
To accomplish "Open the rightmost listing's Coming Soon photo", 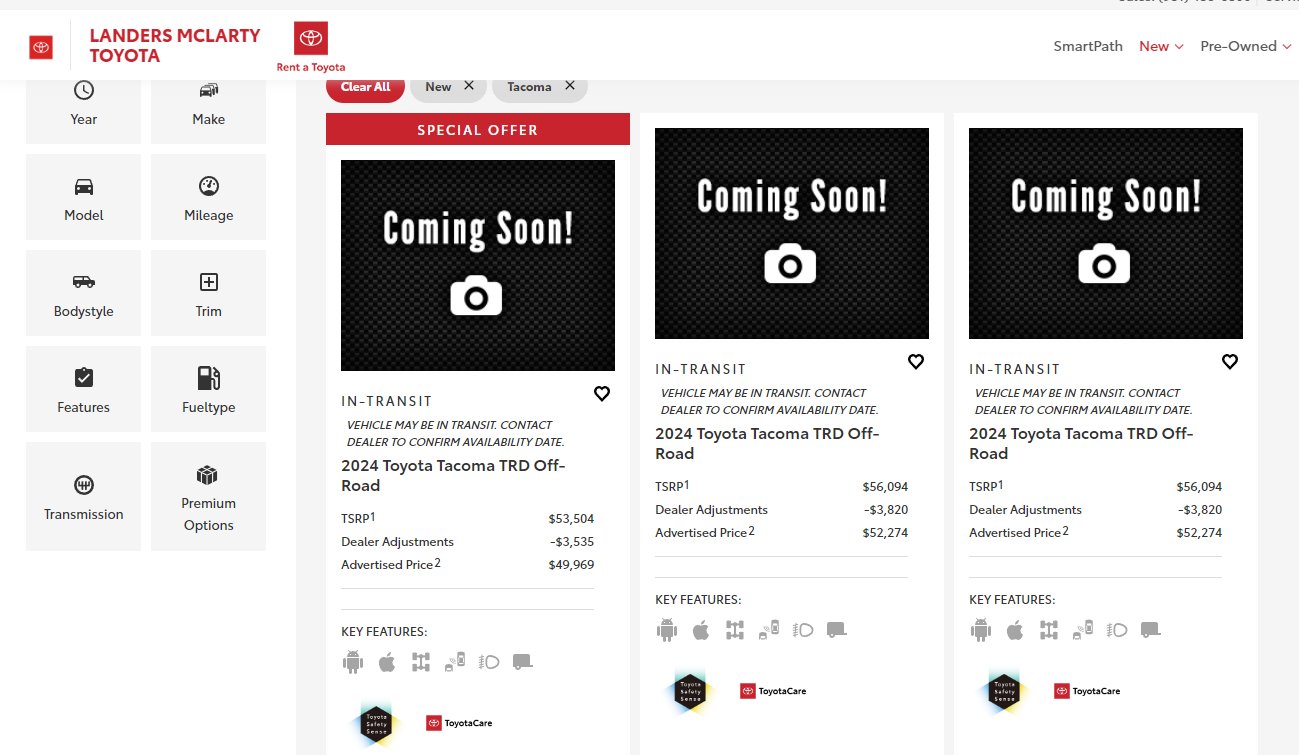I will click(x=1106, y=233).
